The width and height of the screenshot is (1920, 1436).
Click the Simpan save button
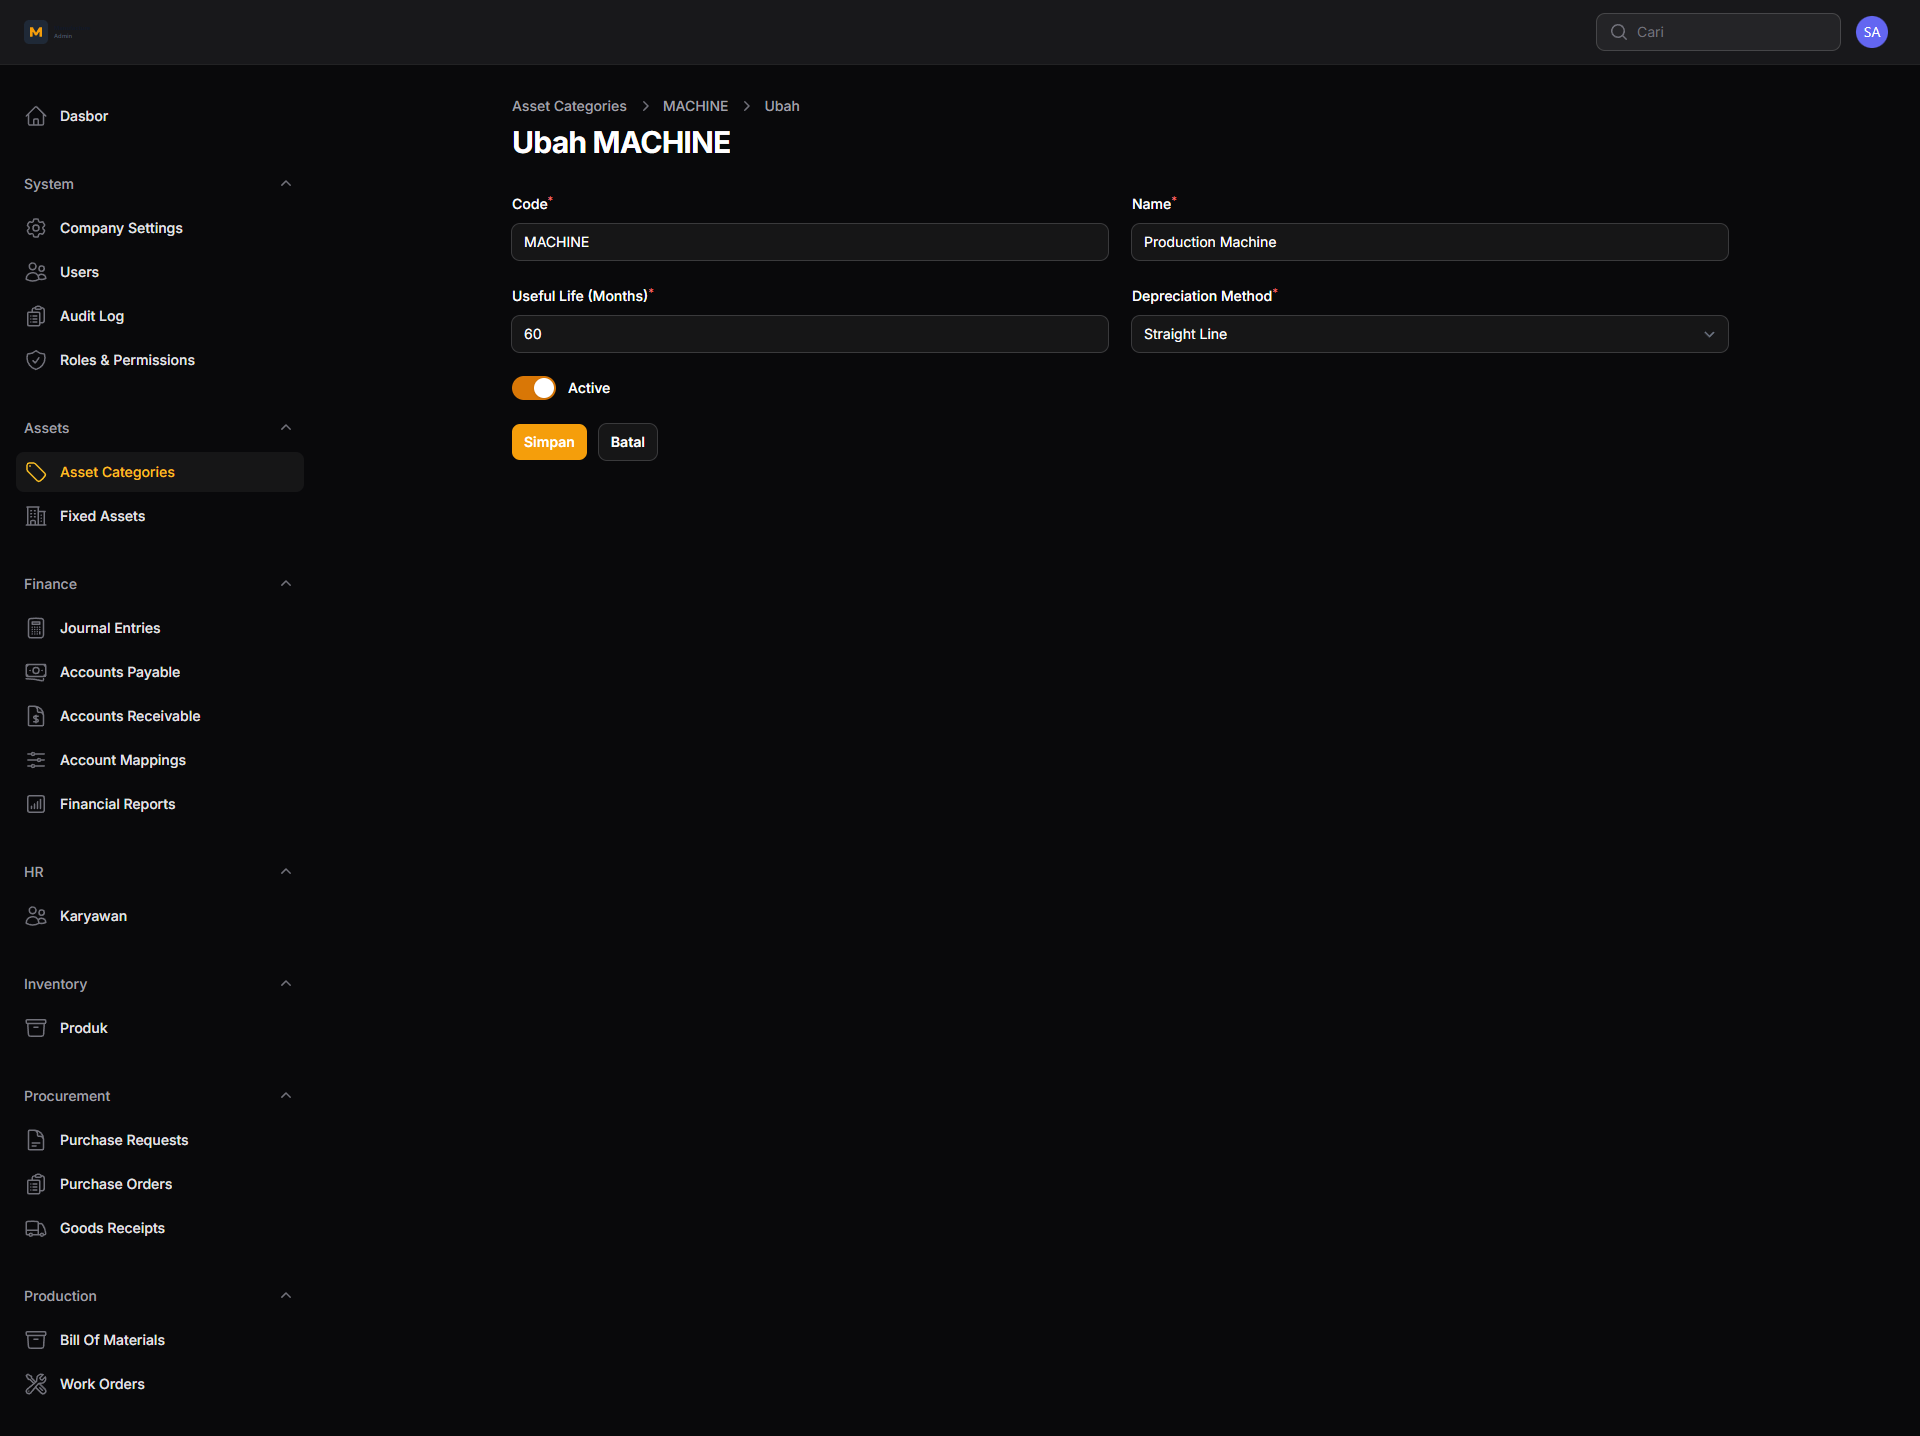[549, 442]
